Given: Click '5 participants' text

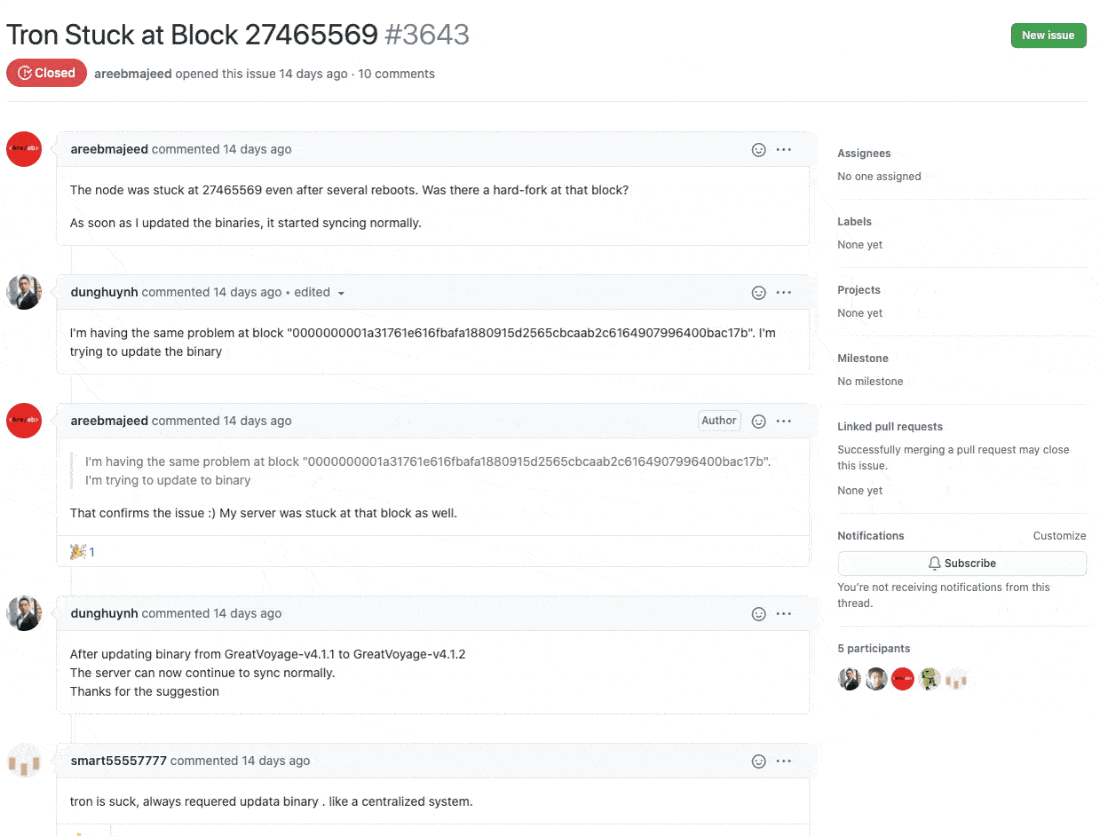Looking at the screenshot, I should click(x=873, y=649).
